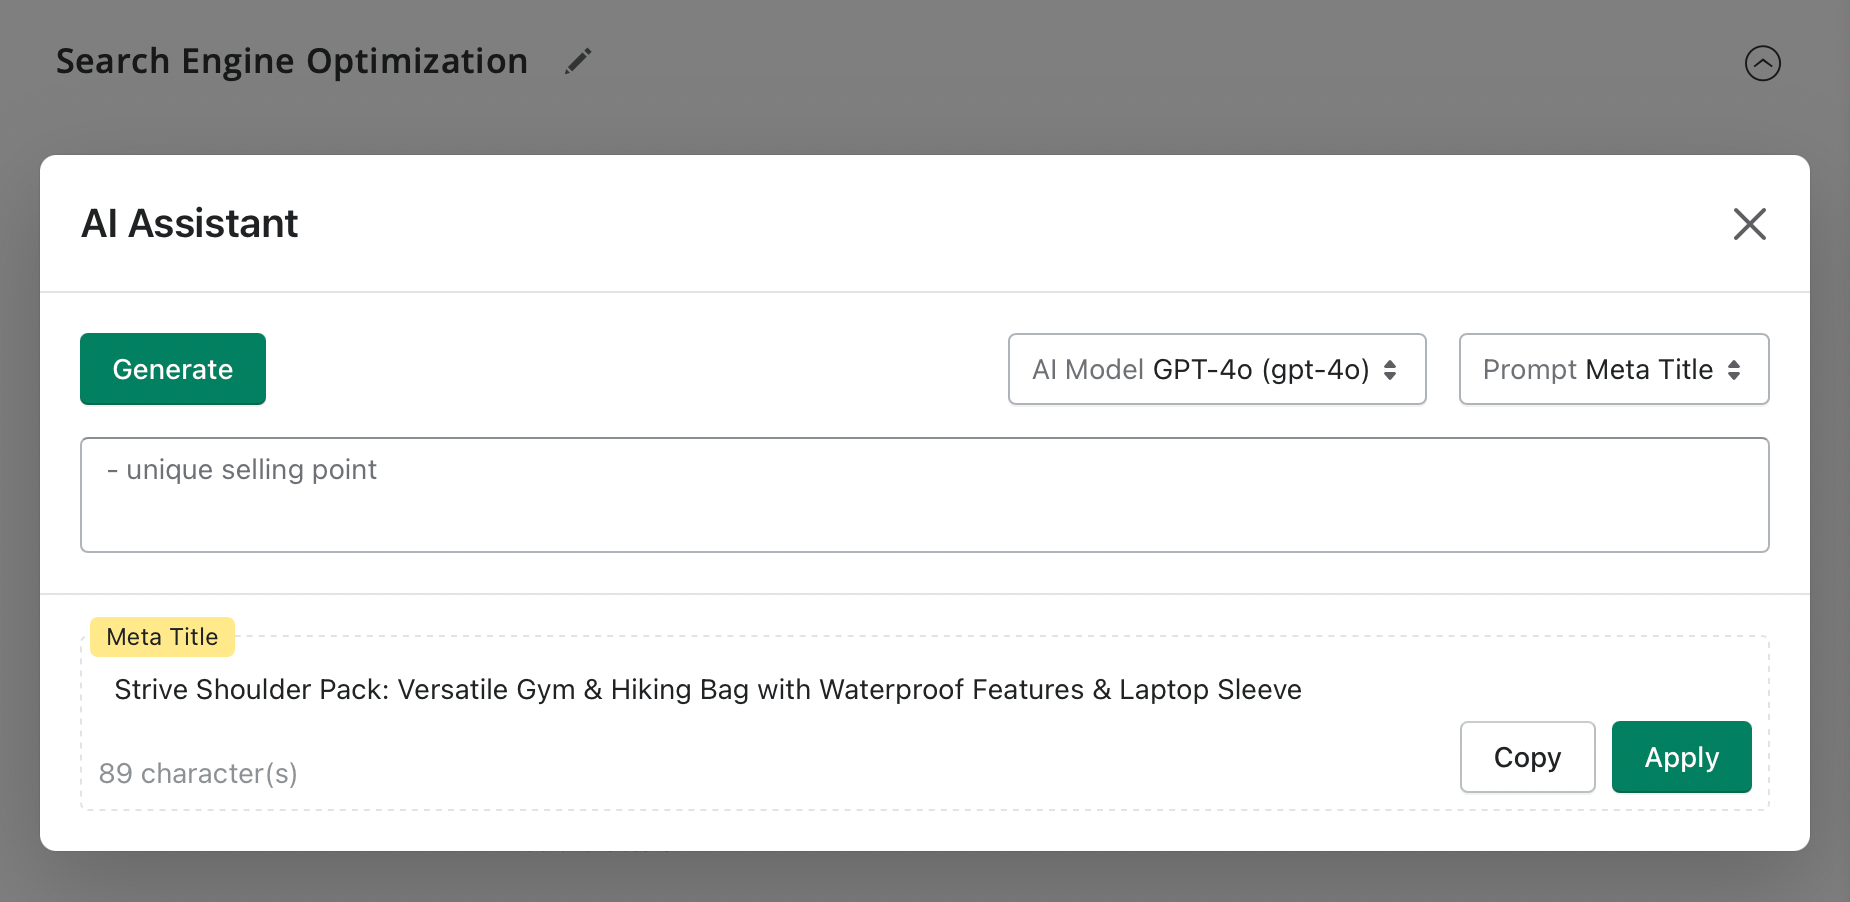Open the AI Model dropdown
This screenshot has width=1850, height=902.
point(1216,369)
